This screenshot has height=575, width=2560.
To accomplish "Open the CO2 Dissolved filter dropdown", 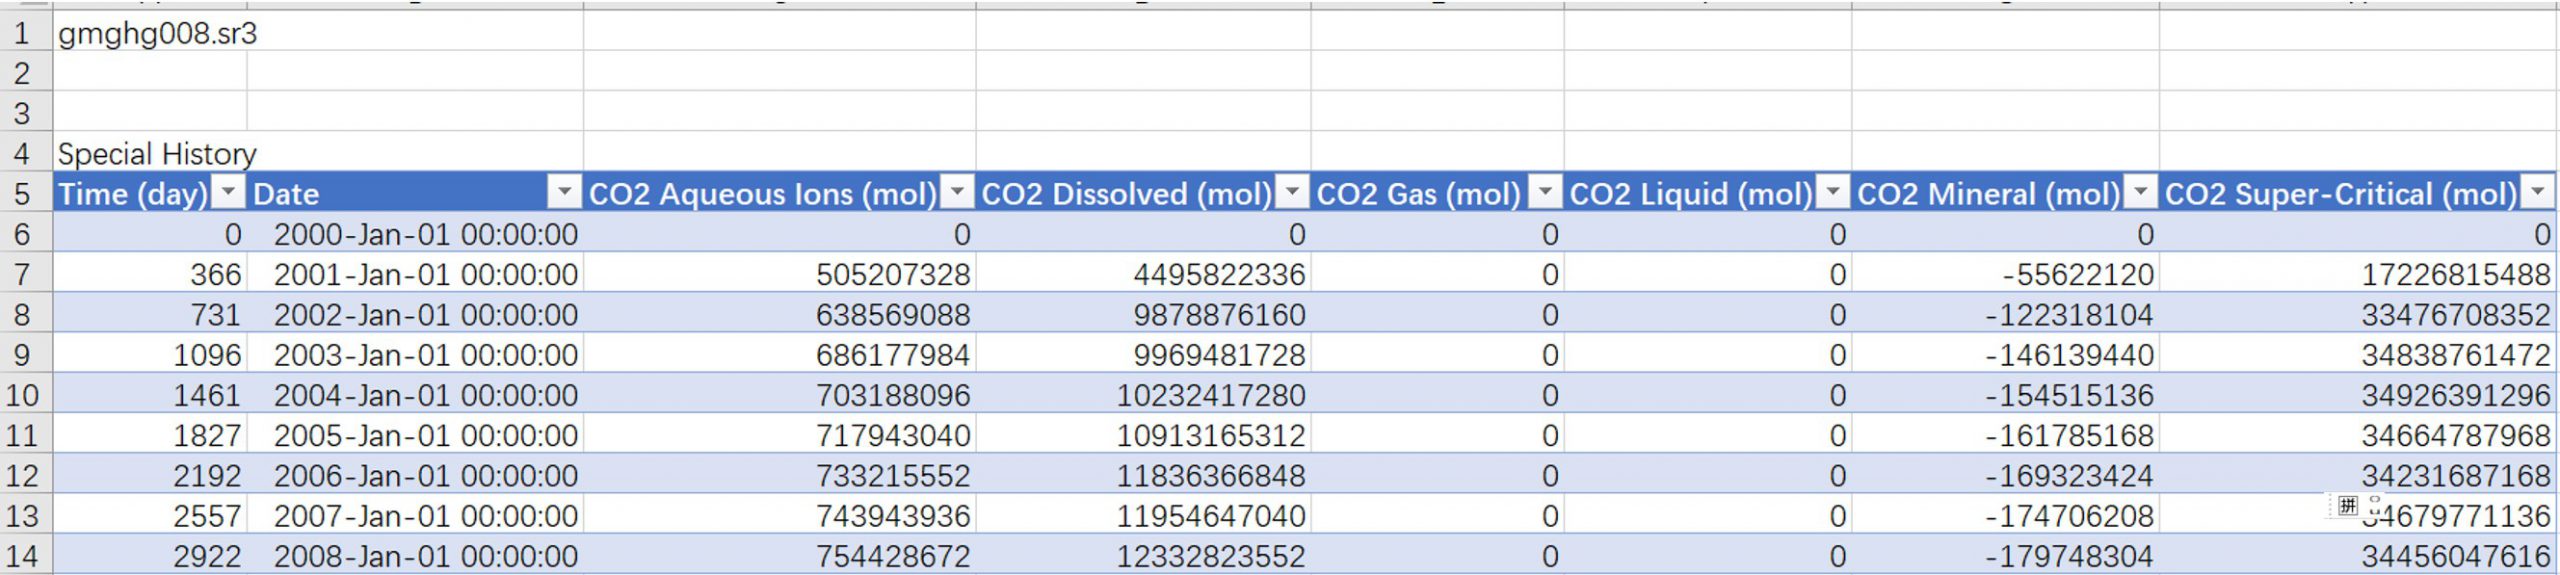I will (x=1293, y=192).
